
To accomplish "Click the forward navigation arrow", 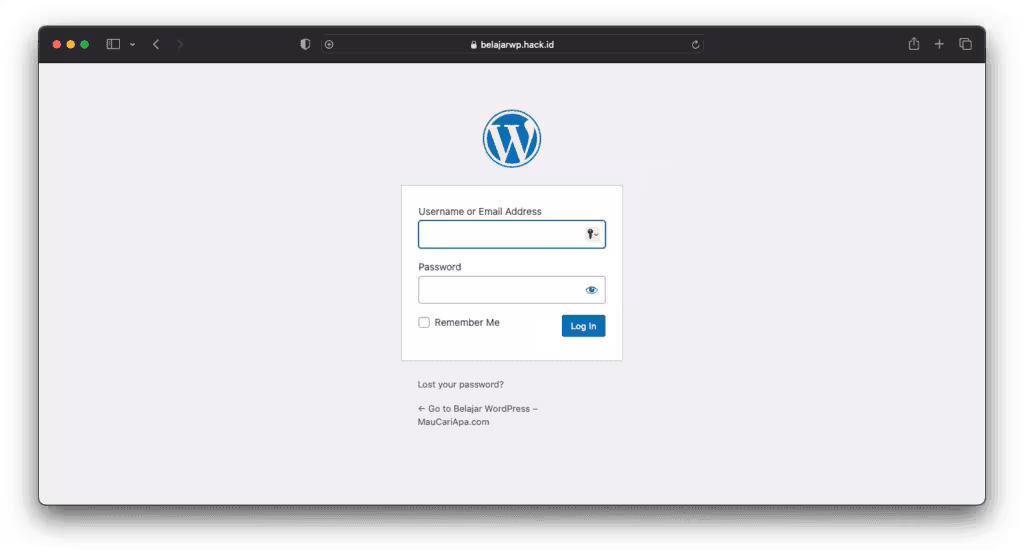I will coord(180,44).
